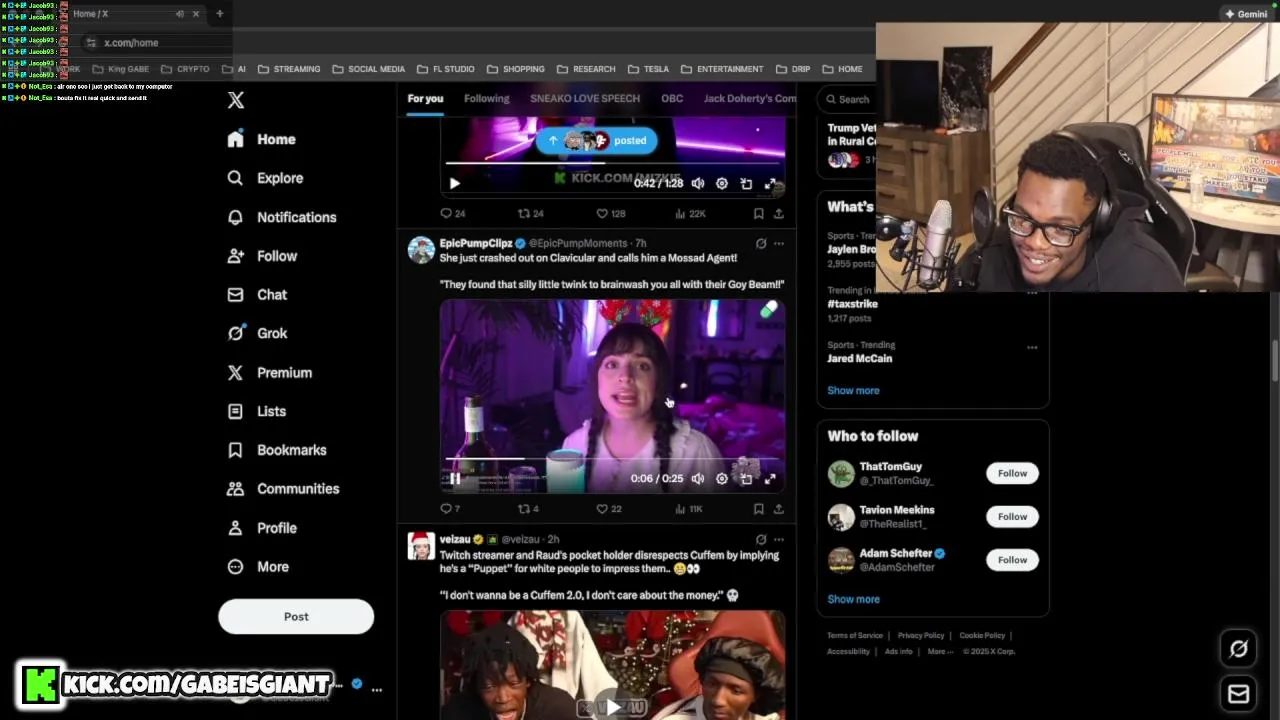Show more trending topics
This screenshot has width=1280, height=720.
pyautogui.click(x=853, y=391)
